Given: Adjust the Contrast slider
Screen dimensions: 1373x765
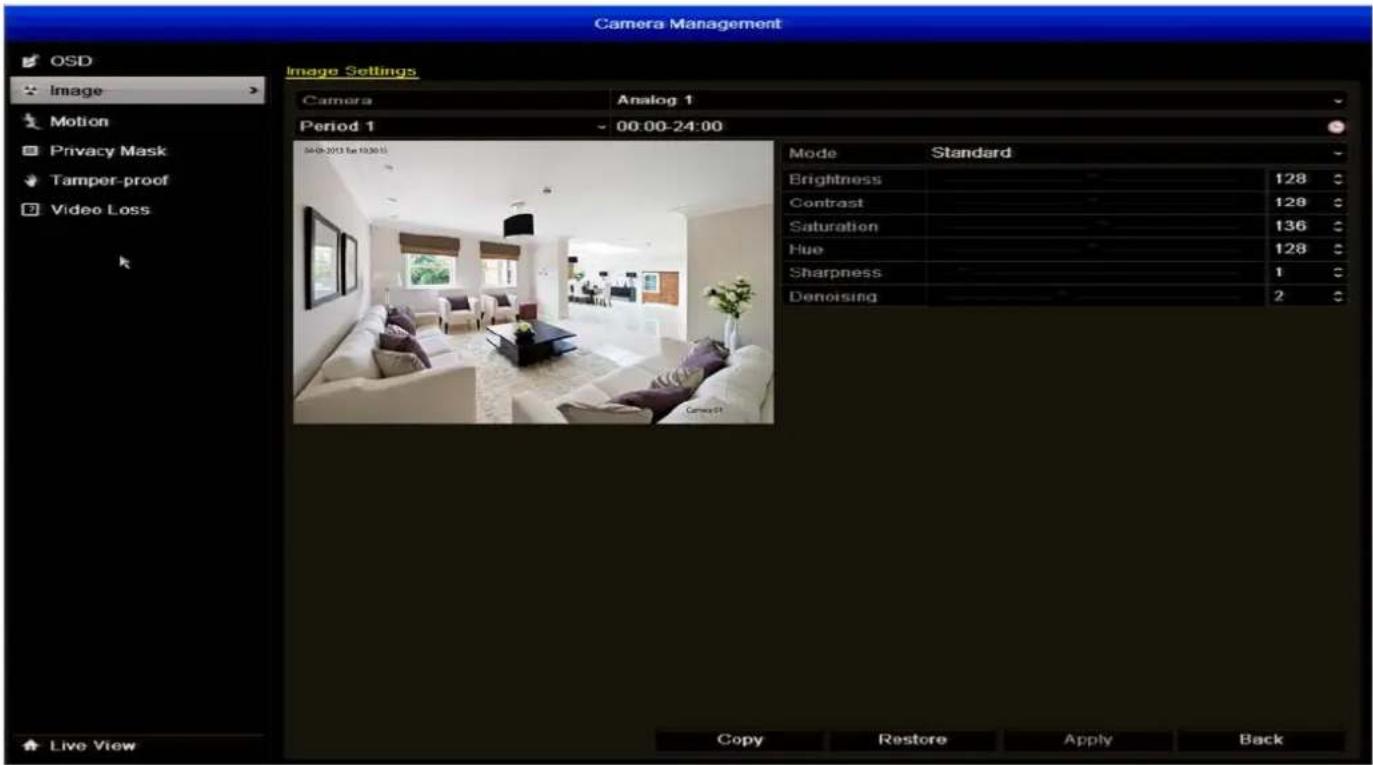Looking at the screenshot, I should (1095, 202).
